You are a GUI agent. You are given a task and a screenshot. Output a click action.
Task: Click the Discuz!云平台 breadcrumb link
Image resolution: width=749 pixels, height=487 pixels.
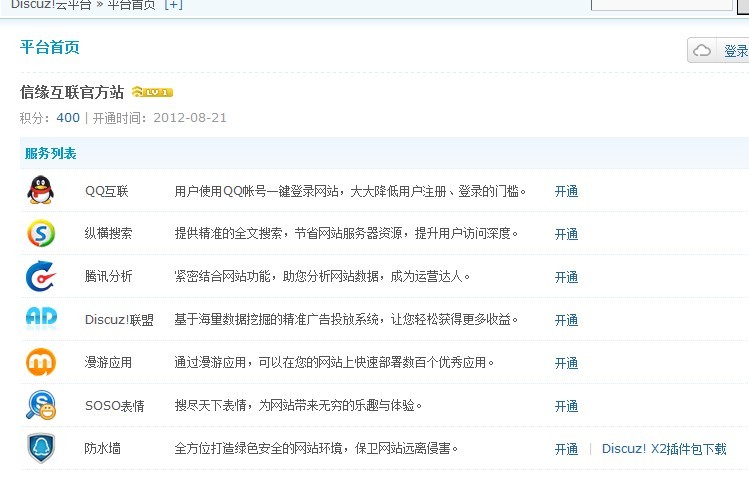click(51, 5)
